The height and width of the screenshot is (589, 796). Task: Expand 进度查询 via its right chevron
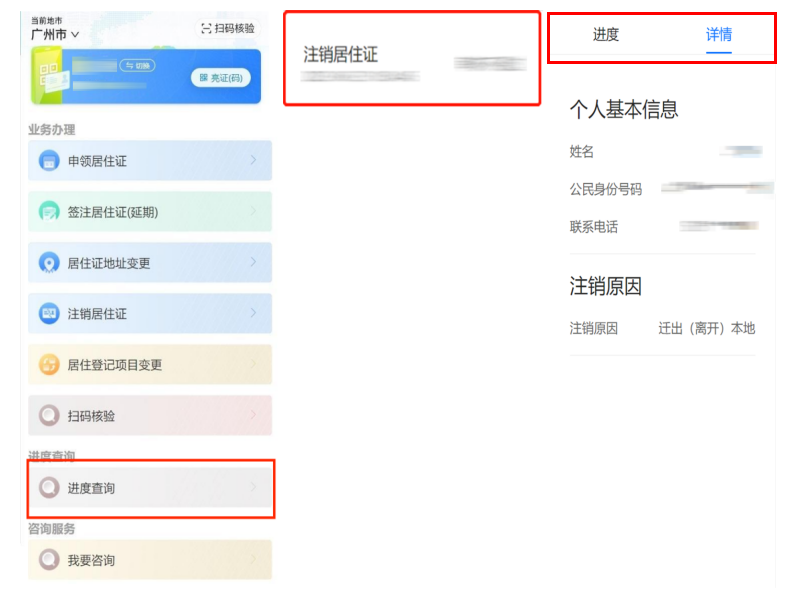pos(253,488)
